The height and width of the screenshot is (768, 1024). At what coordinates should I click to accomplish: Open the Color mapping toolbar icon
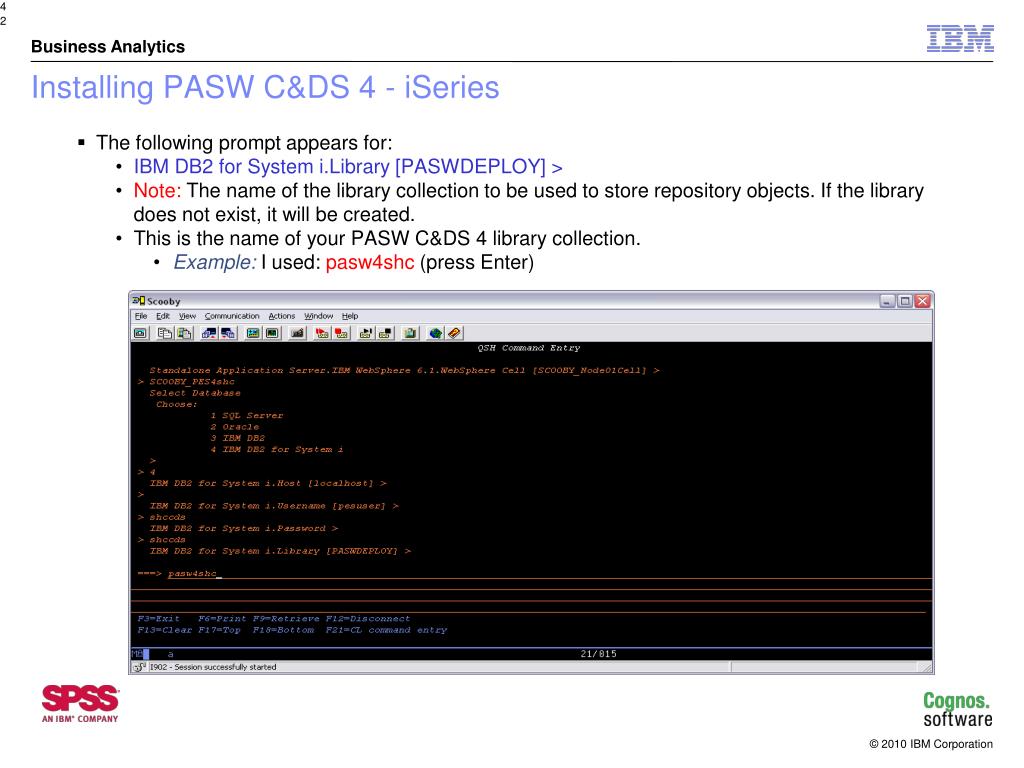pos(272,334)
